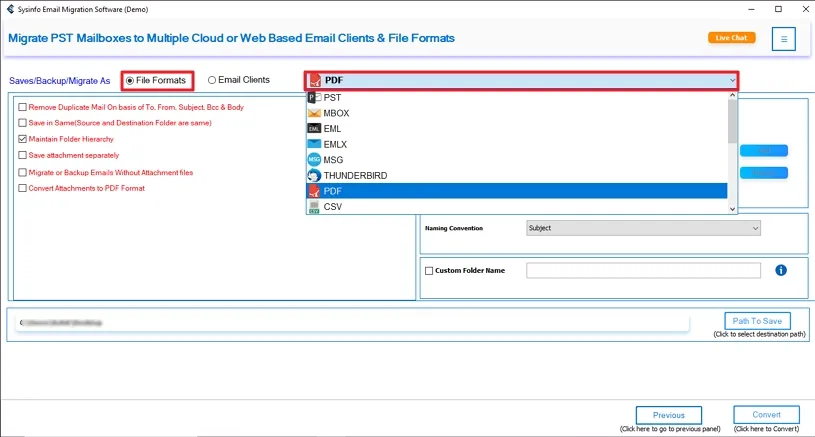Click the Convert button
Viewport: 815px width, 437px height.
pos(766,415)
